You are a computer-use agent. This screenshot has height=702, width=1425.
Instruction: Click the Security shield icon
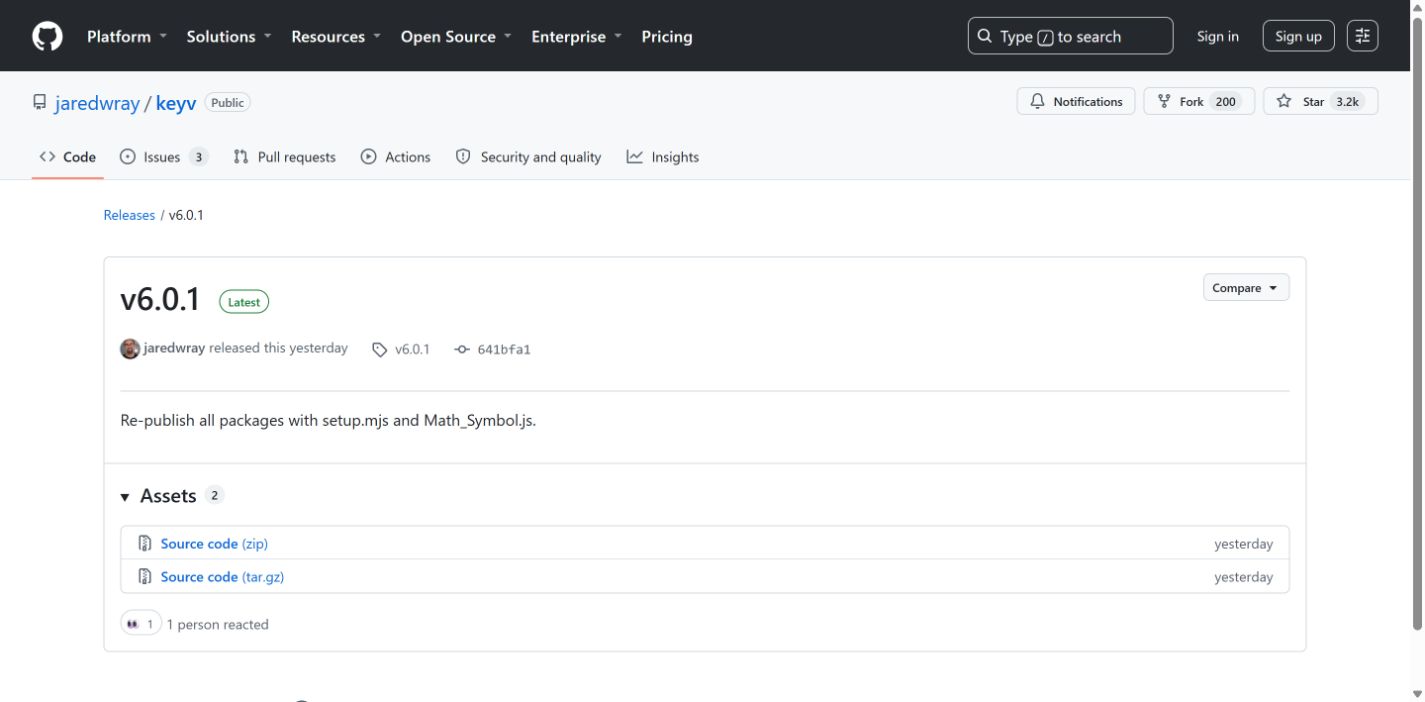point(463,157)
